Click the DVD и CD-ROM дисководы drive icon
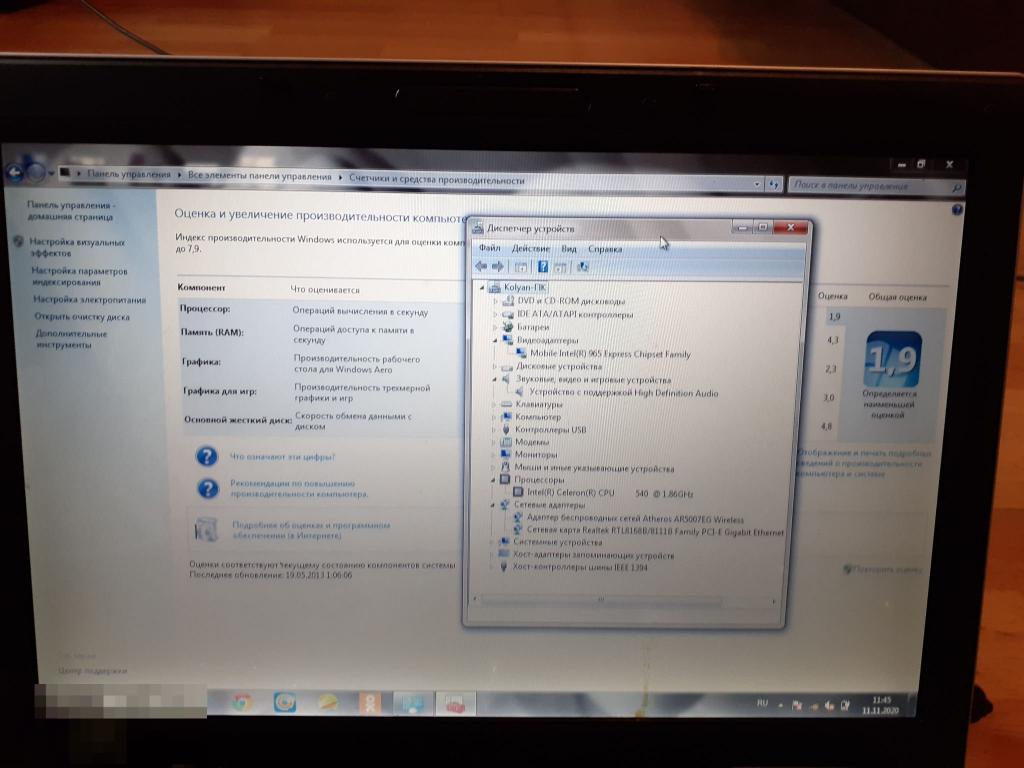This screenshot has width=1024, height=768. click(x=508, y=301)
